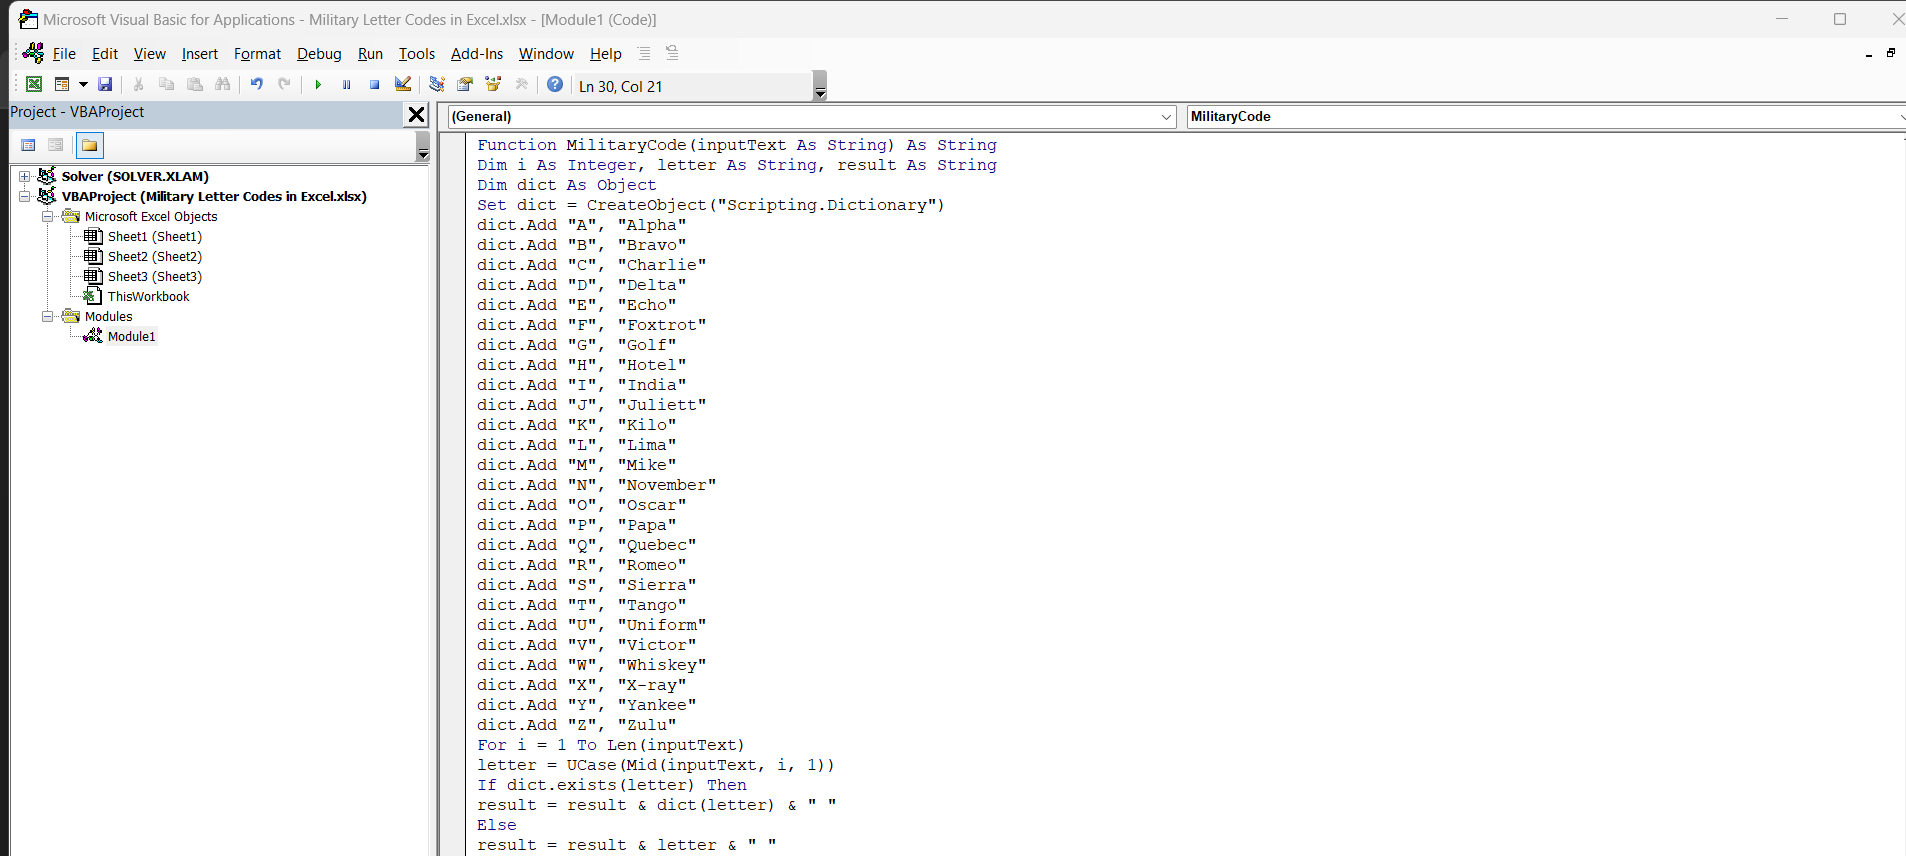Screen dimensions: 1906x856
Task: Open the Properties Window icon
Action: tap(465, 85)
